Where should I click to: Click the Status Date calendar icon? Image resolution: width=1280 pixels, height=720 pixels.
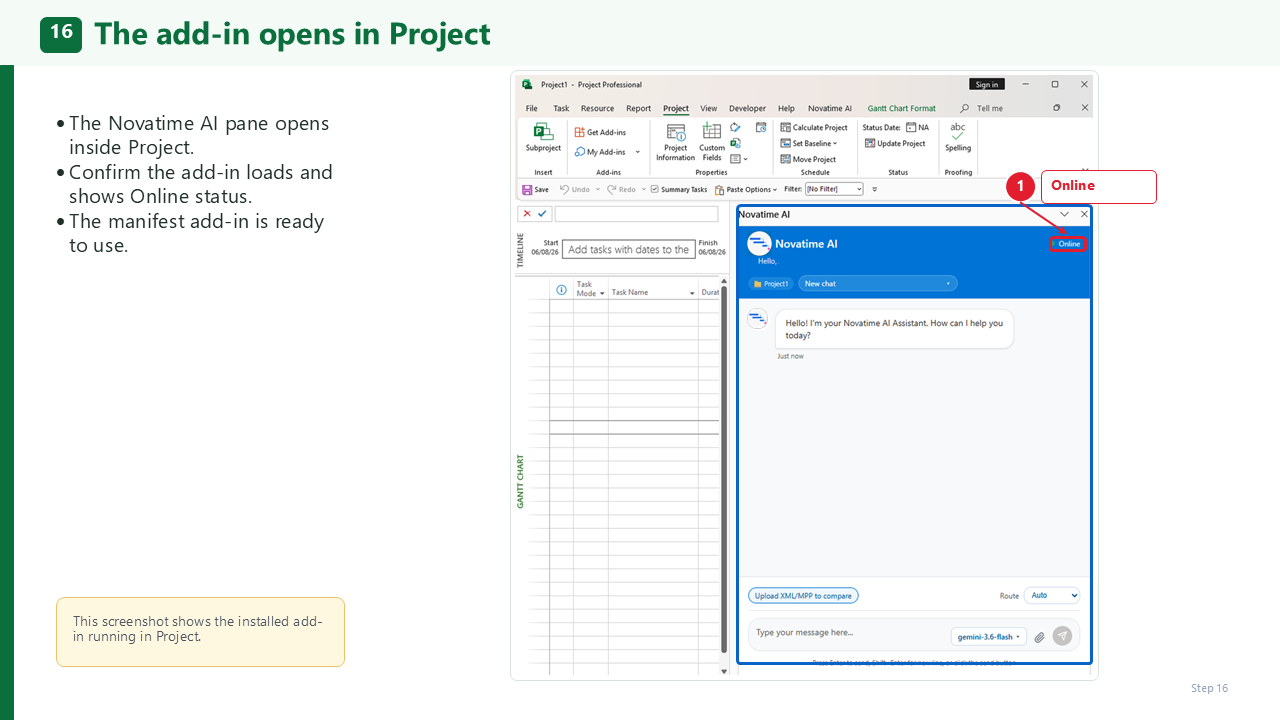[911, 127]
